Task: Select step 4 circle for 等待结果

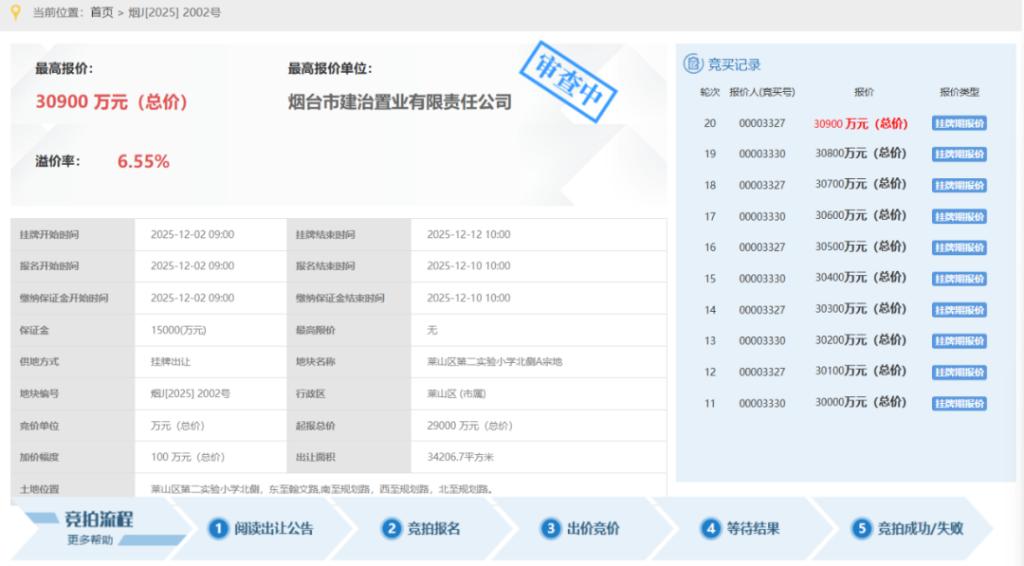Action: click(x=710, y=529)
